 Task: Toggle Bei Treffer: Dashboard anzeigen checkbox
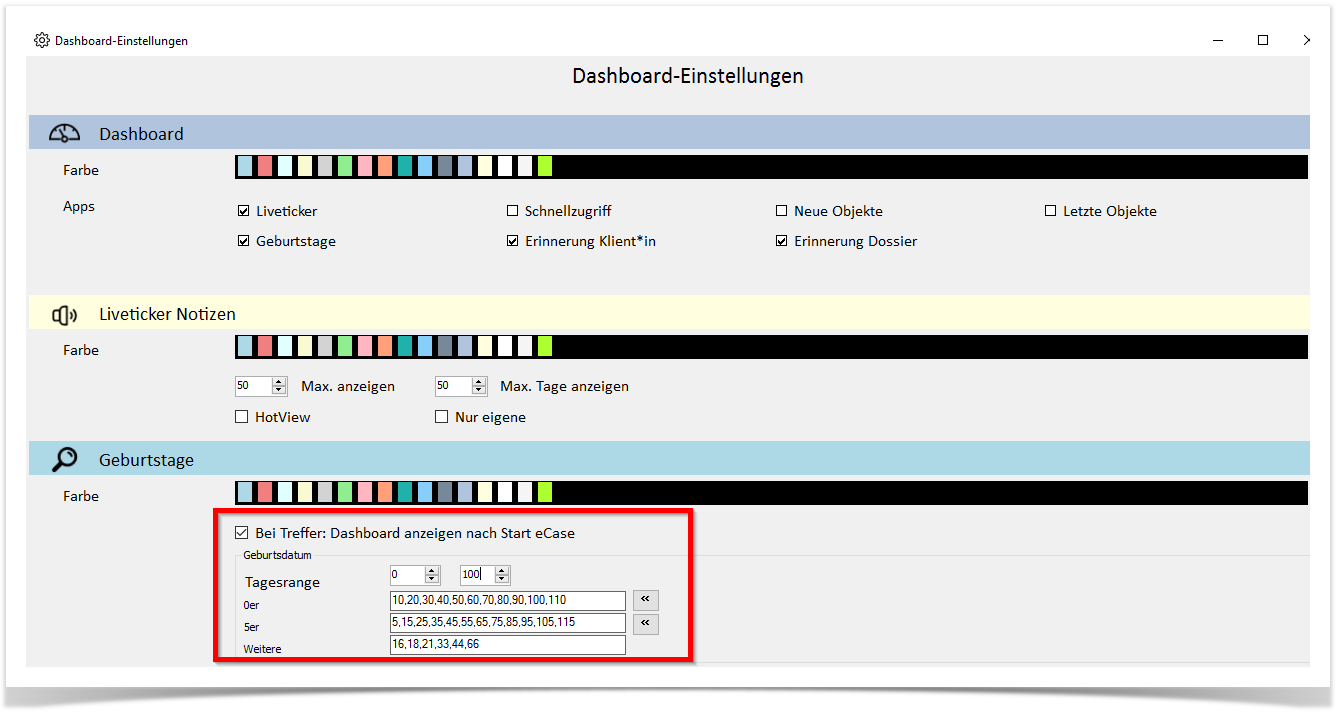point(241,533)
